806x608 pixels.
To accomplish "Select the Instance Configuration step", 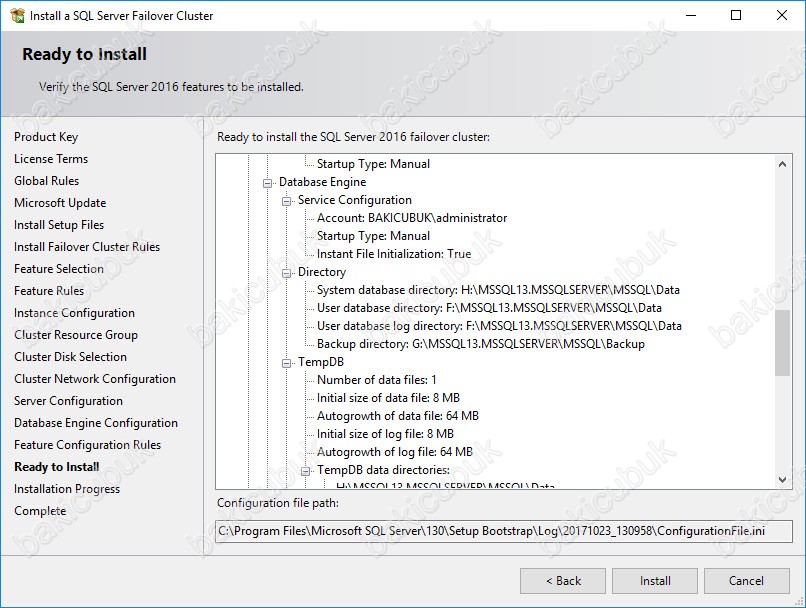I will point(75,313).
